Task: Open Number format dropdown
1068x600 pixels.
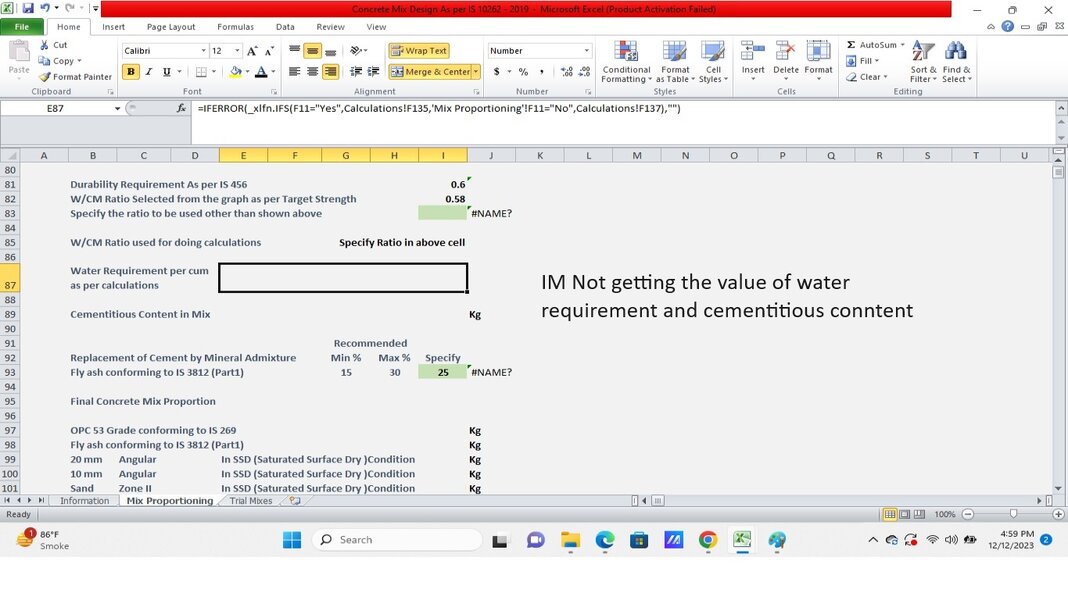Action: (x=586, y=51)
